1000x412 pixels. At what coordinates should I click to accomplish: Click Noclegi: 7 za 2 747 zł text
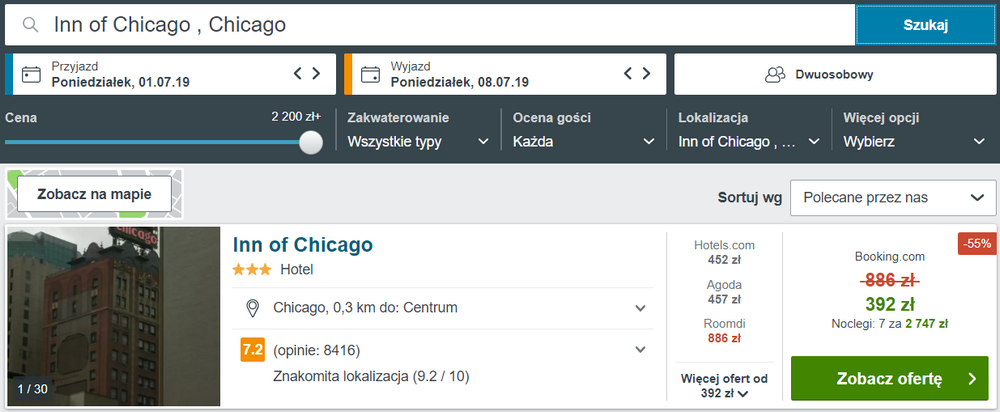(x=890, y=323)
